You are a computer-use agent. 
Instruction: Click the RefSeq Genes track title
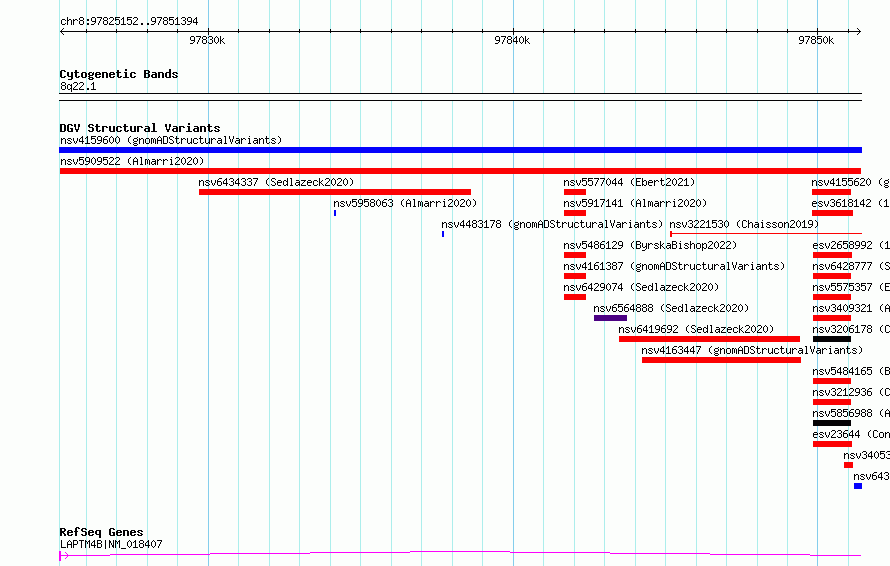101,533
